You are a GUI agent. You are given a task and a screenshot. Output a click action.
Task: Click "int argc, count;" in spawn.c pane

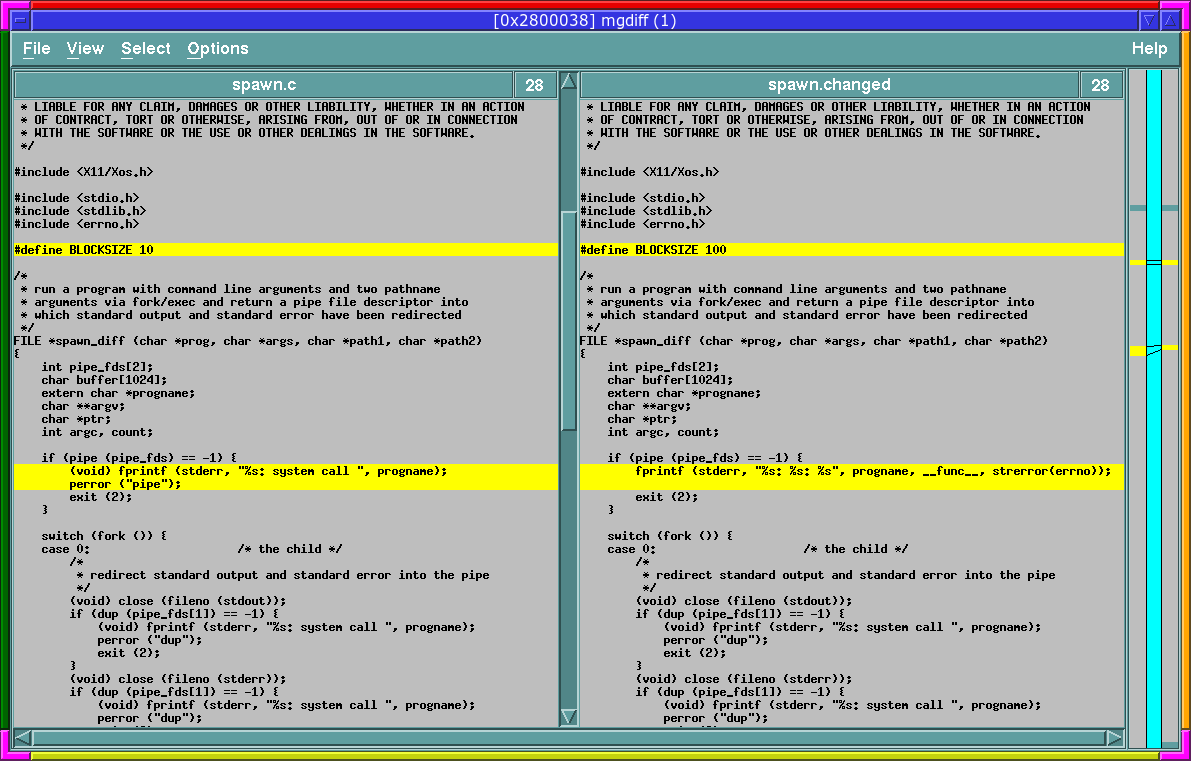pyautogui.click(x=97, y=432)
